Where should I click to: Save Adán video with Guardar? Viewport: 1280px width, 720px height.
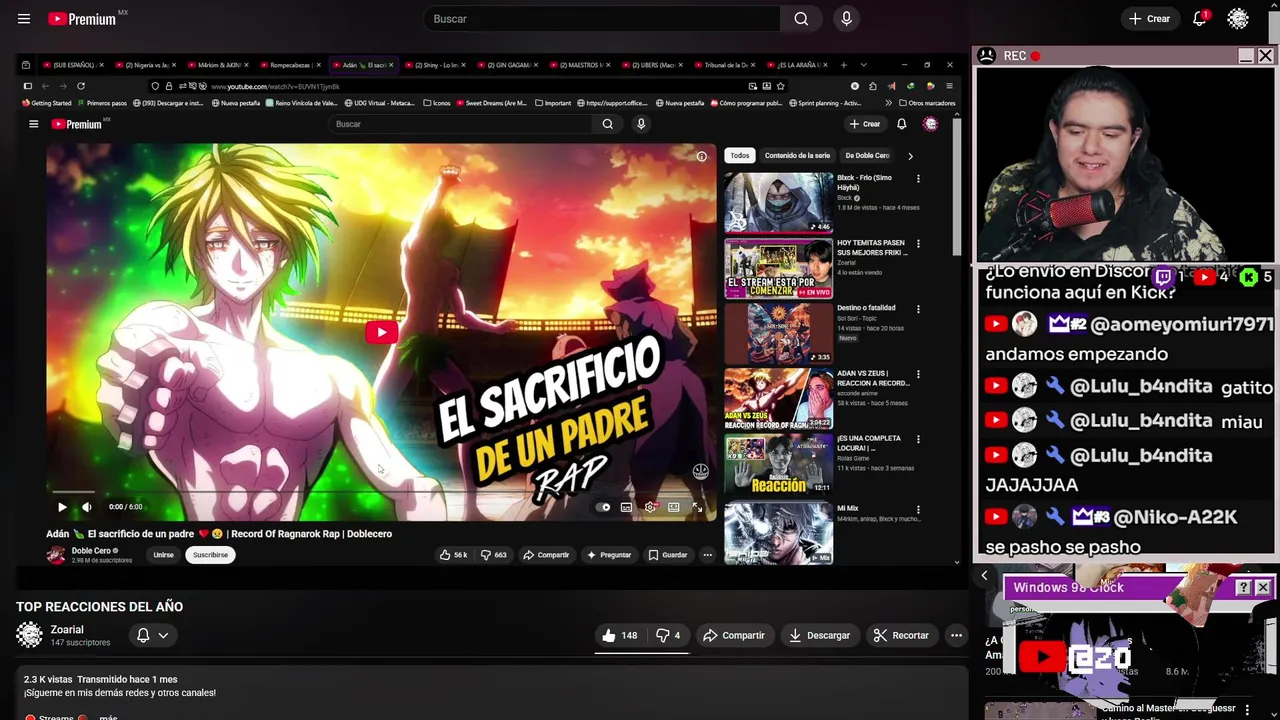(x=667, y=555)
